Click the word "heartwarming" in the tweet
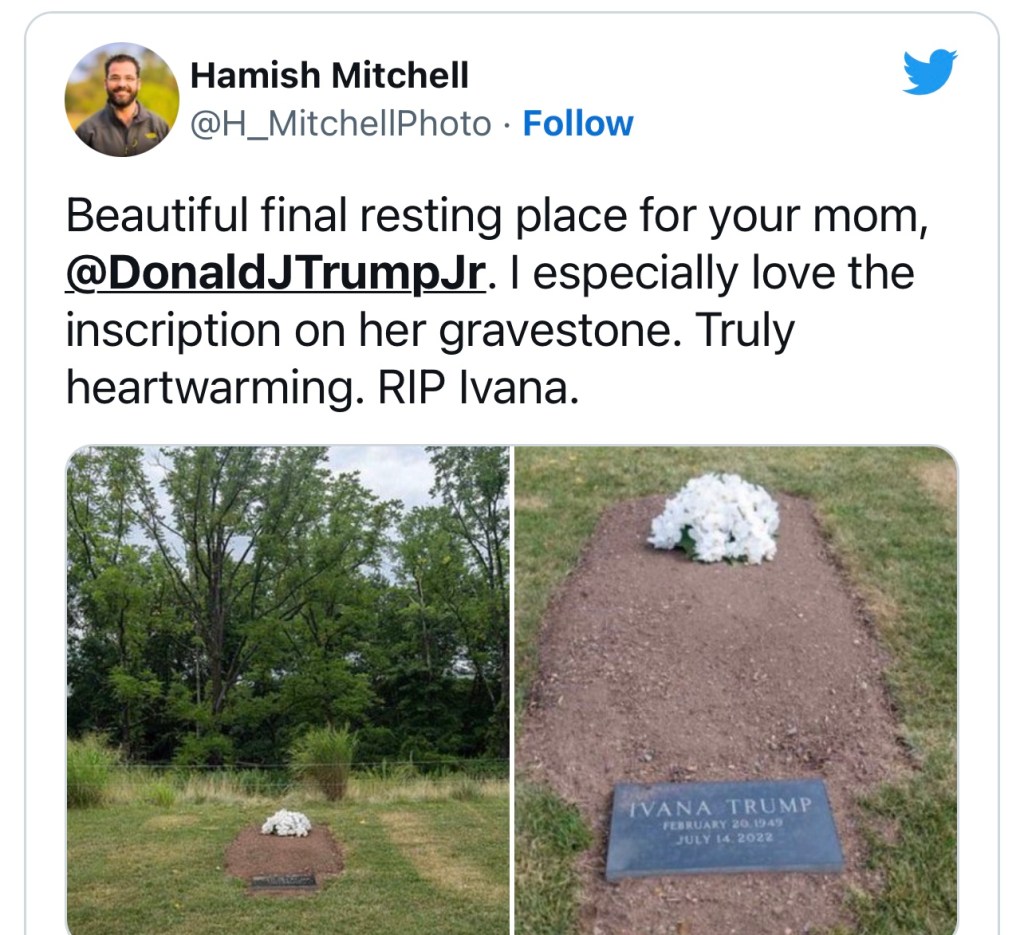 pyautogui.click(x=210, y=388)
